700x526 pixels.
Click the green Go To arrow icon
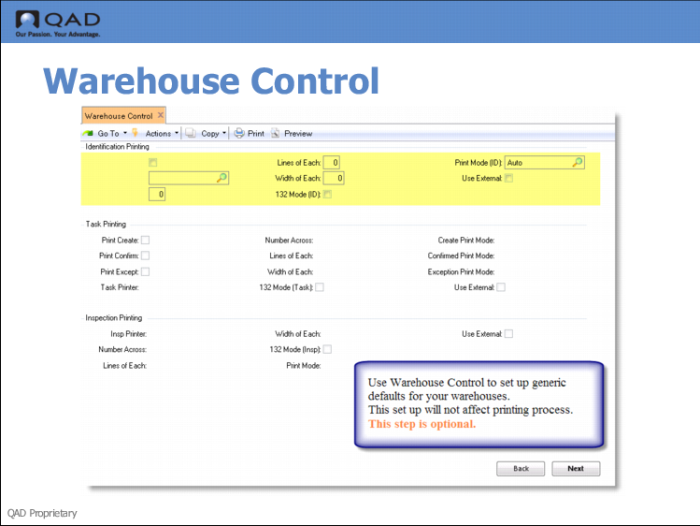point(88,133)
